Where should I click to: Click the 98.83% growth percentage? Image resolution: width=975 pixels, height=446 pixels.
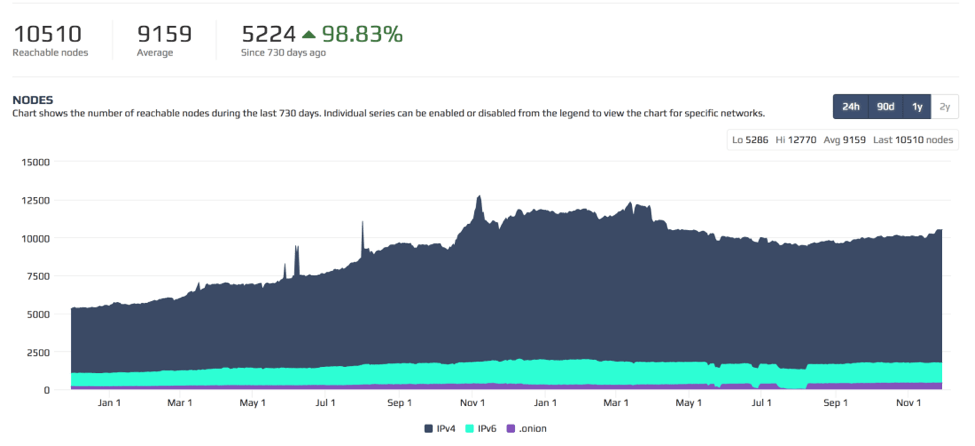pyautogui.click(x=362, y=34)
